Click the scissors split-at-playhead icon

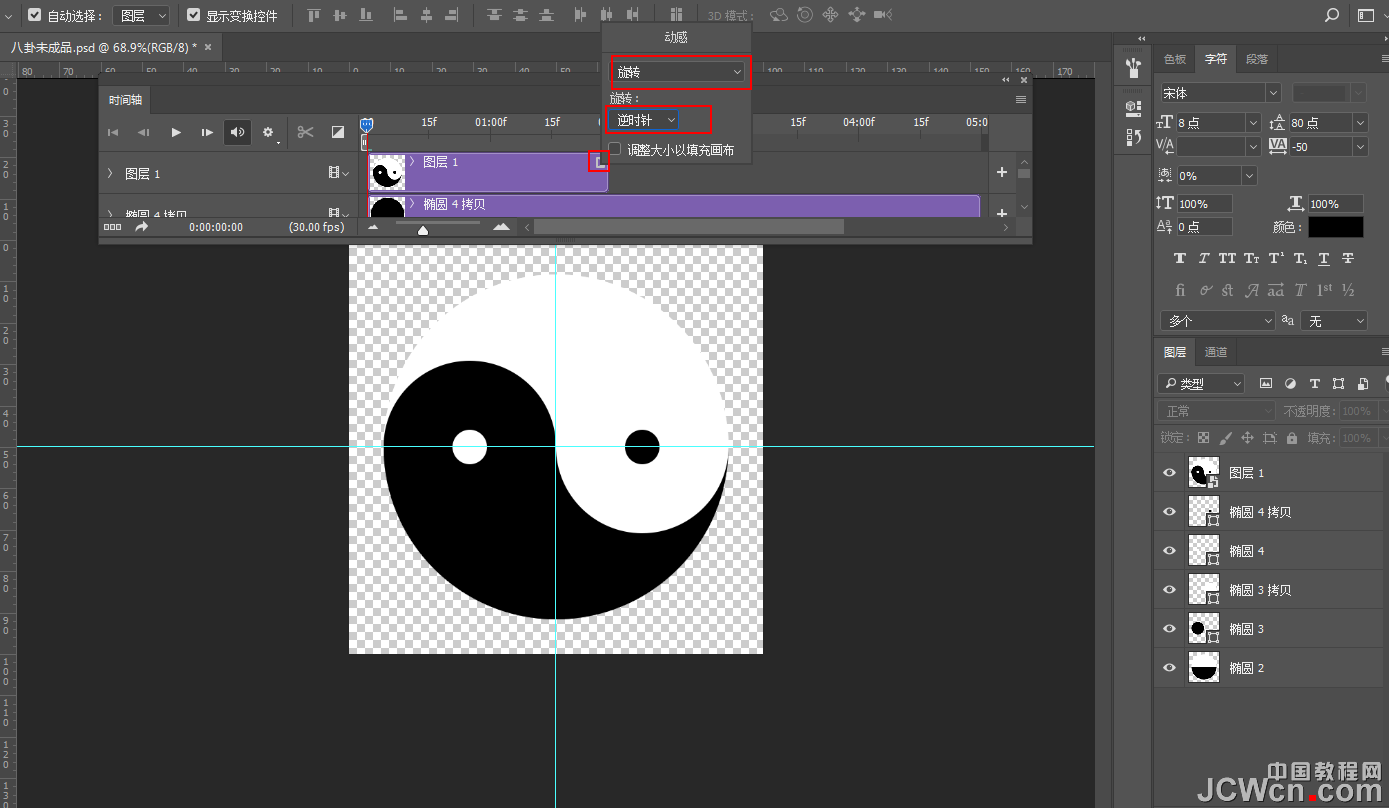(306, 132)
